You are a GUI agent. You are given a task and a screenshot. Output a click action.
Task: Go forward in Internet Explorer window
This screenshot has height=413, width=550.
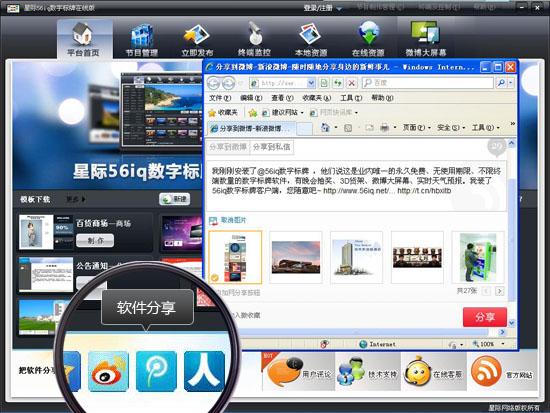(x=228, y=83)
